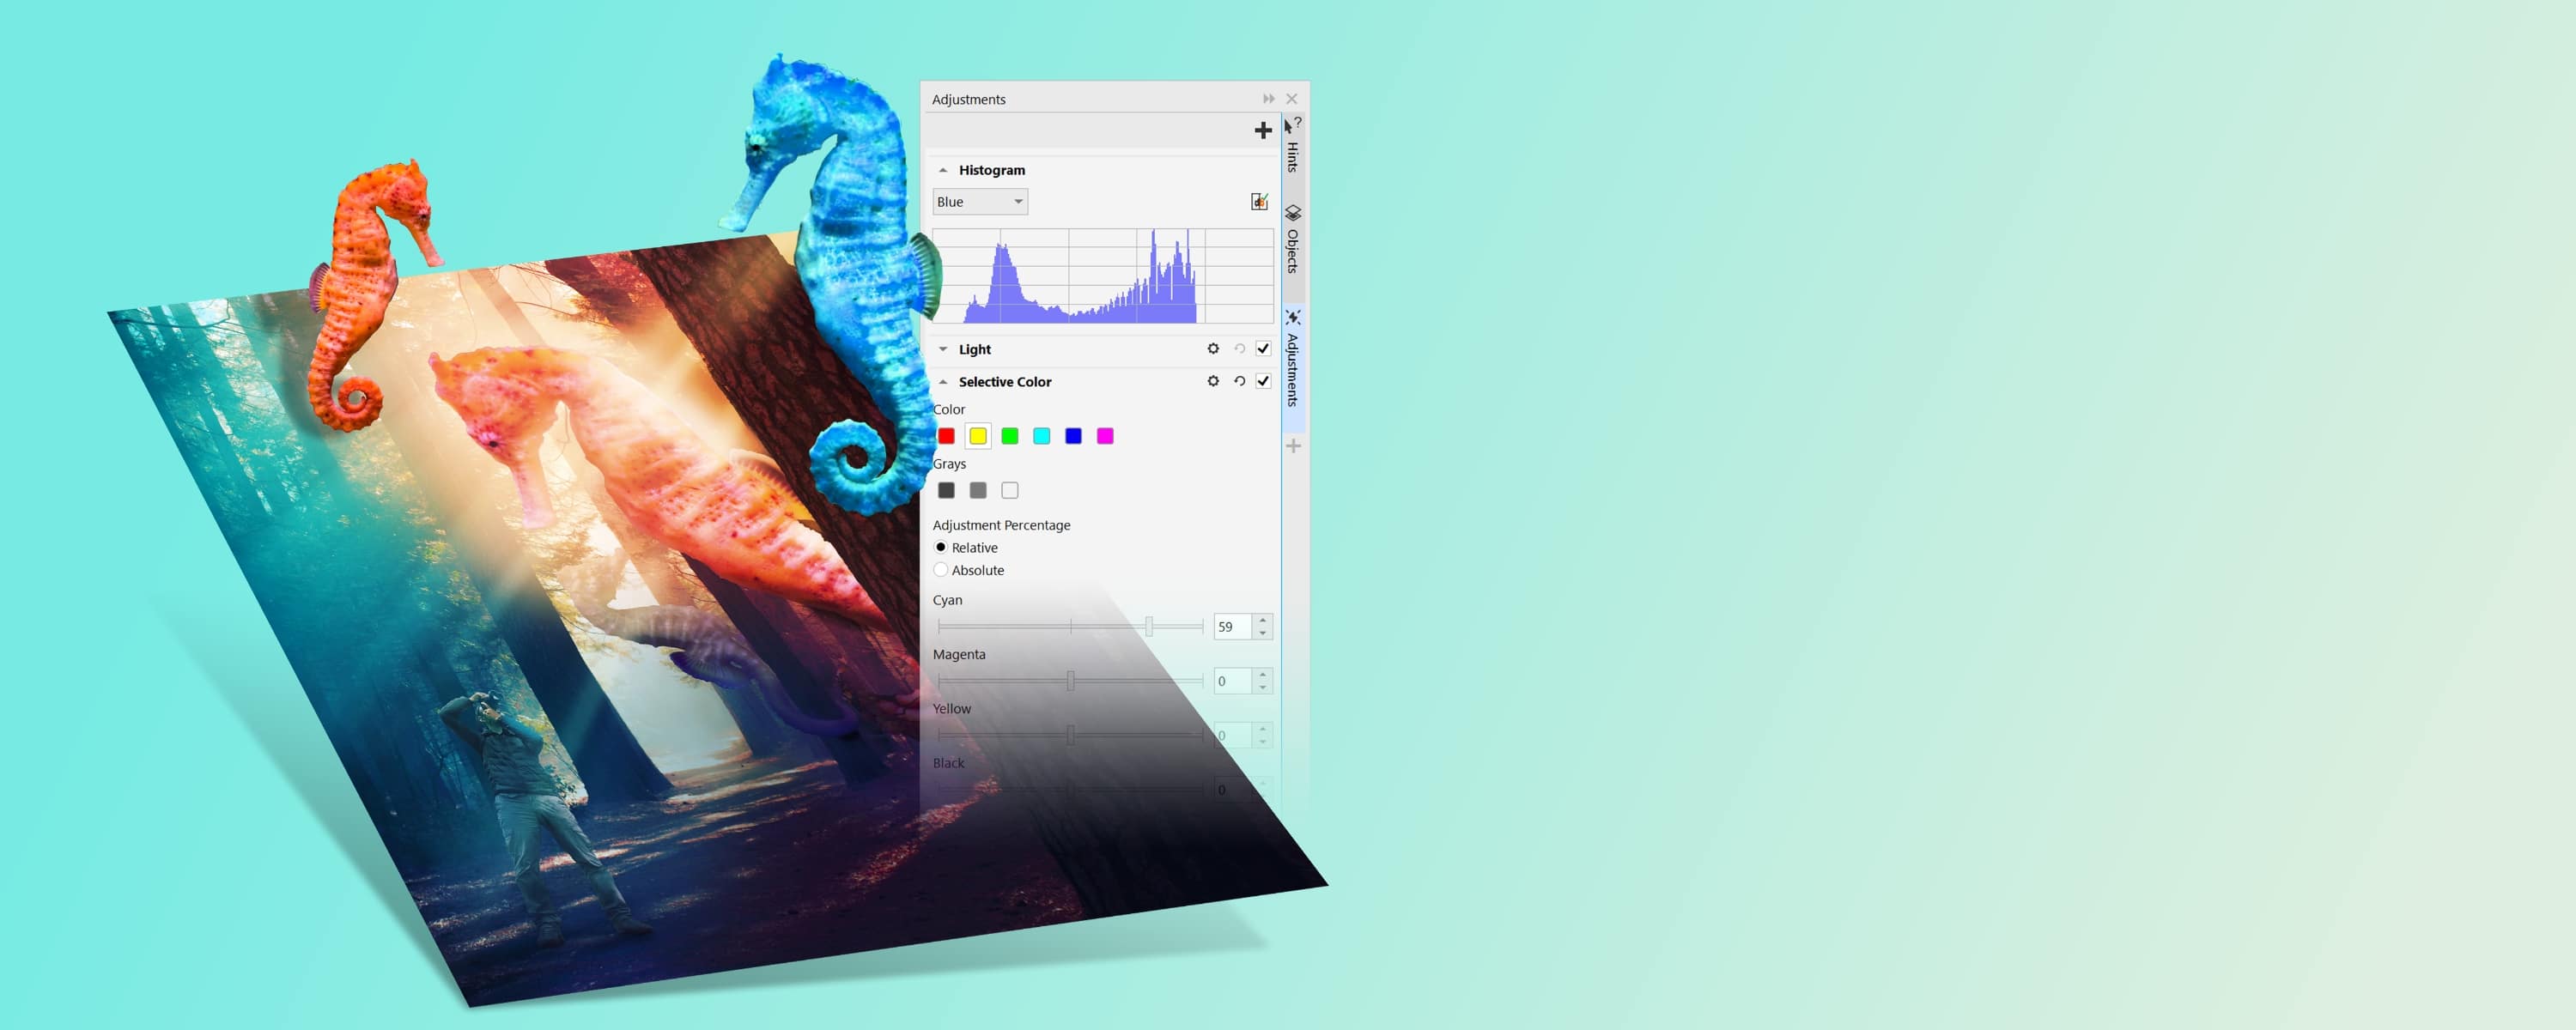2576x1030 pixels.
Task: Expand the Histogram section
Action: pyautogui.click(x=945, y=169)
